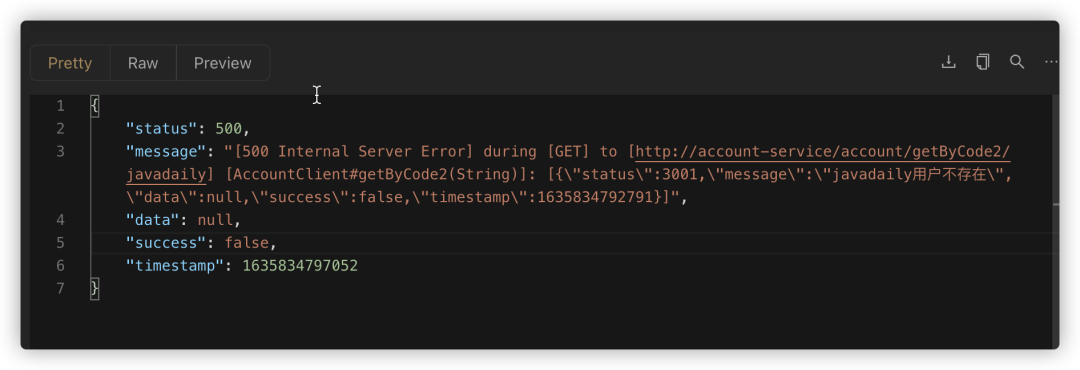Click the vertical scrollbar at the right edge
Viewport: 1080px width, 370px height.
coord(1056,220)
